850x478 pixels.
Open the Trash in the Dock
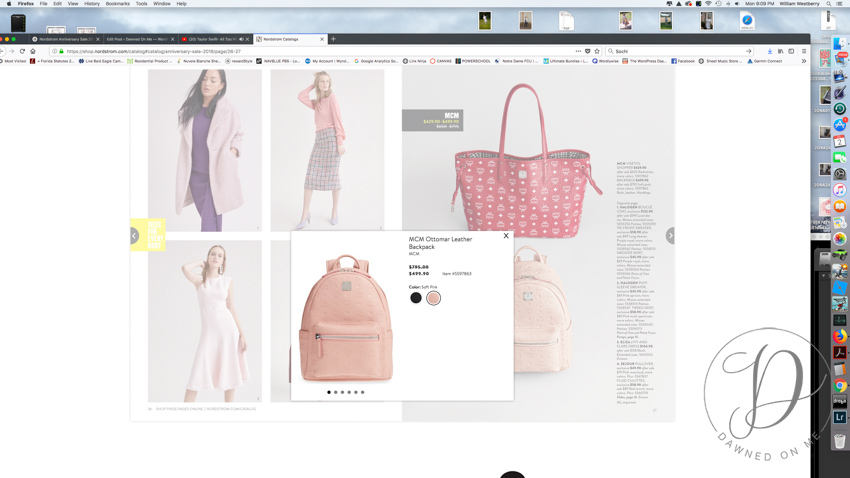(x=840, y=440)
